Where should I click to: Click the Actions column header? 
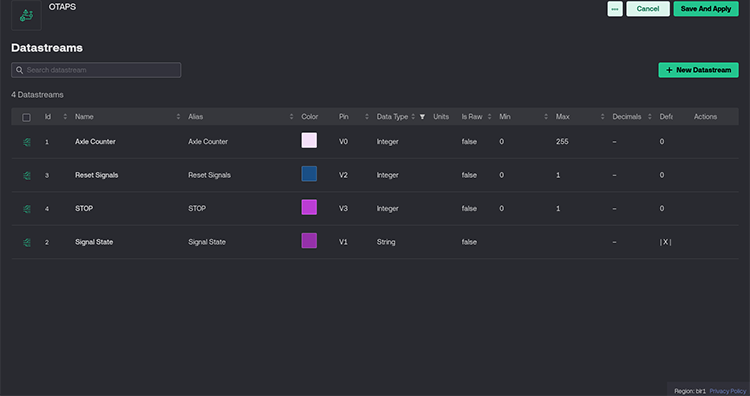[x=706, y=117]
